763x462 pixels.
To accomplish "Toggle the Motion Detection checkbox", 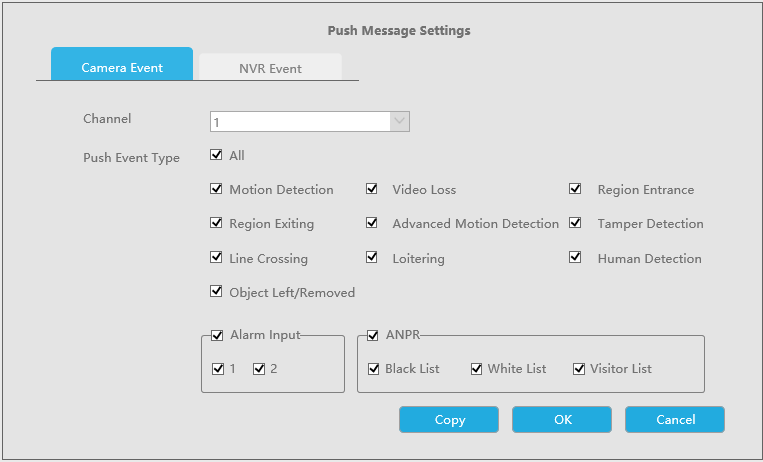I will [x=216, y=189].
